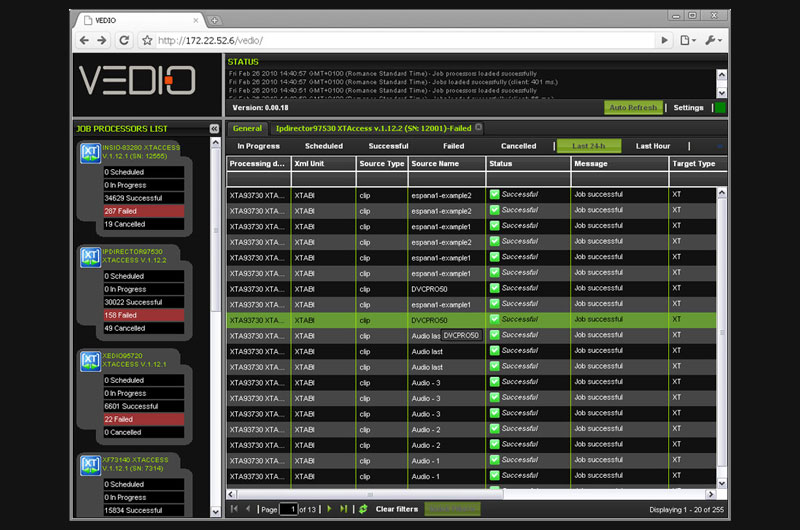Click the green status indicator square
Viewport: 800px width, 530px height.
pos(720,108)
